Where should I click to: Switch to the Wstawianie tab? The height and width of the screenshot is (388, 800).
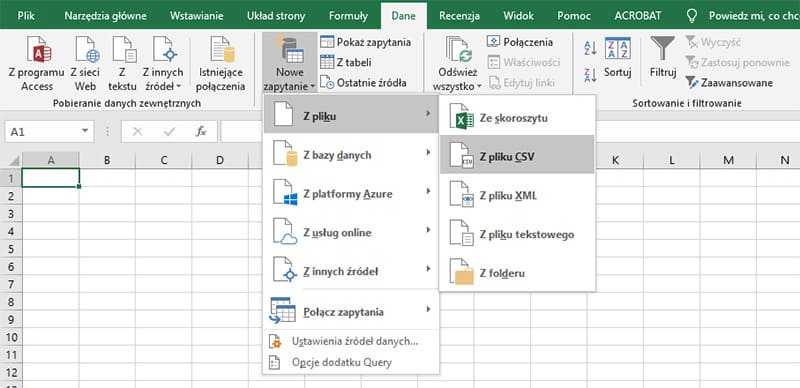click(196, 16)
